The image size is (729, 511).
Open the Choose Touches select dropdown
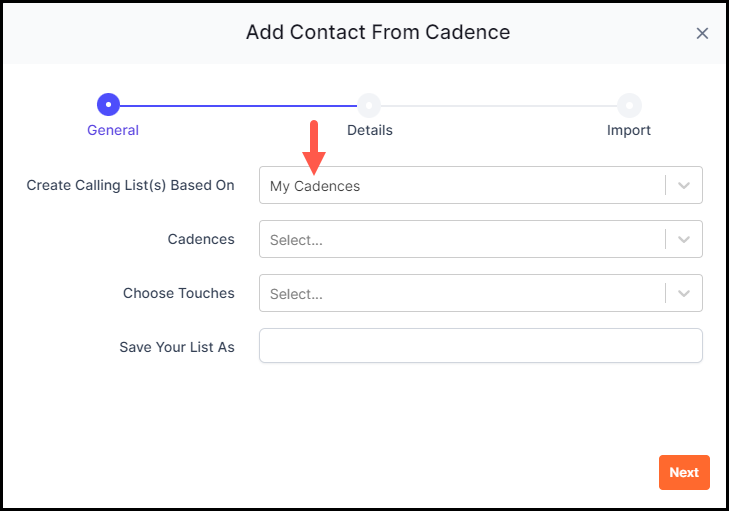pyautogui.click(x=481, y=293)
